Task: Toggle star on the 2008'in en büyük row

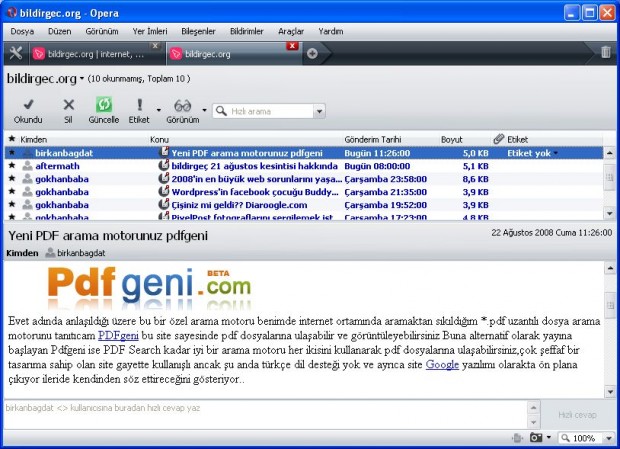Action: pyautogui.click(x=12, y=179)
